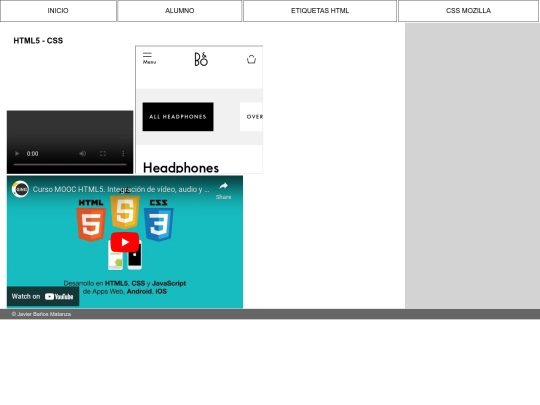Click Watch on YouTube button

click(43, 297)
